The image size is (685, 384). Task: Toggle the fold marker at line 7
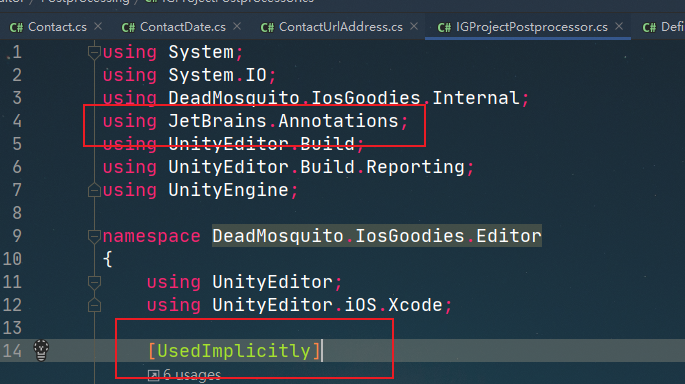(94, 190)
